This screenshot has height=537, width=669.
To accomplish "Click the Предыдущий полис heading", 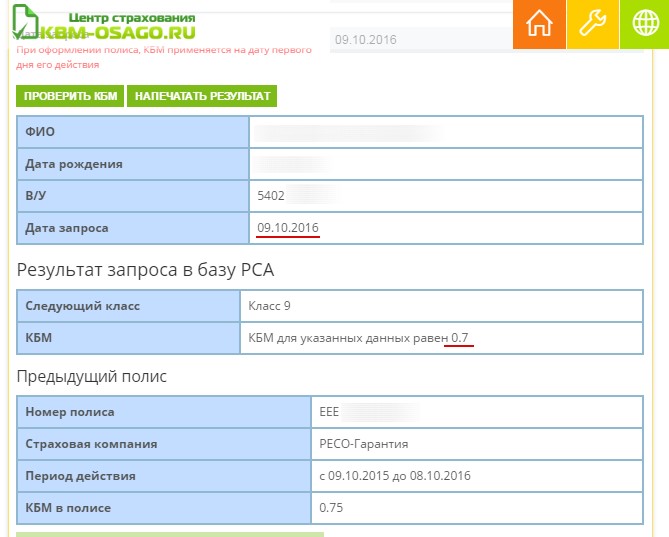I will (x=92, y=377).
